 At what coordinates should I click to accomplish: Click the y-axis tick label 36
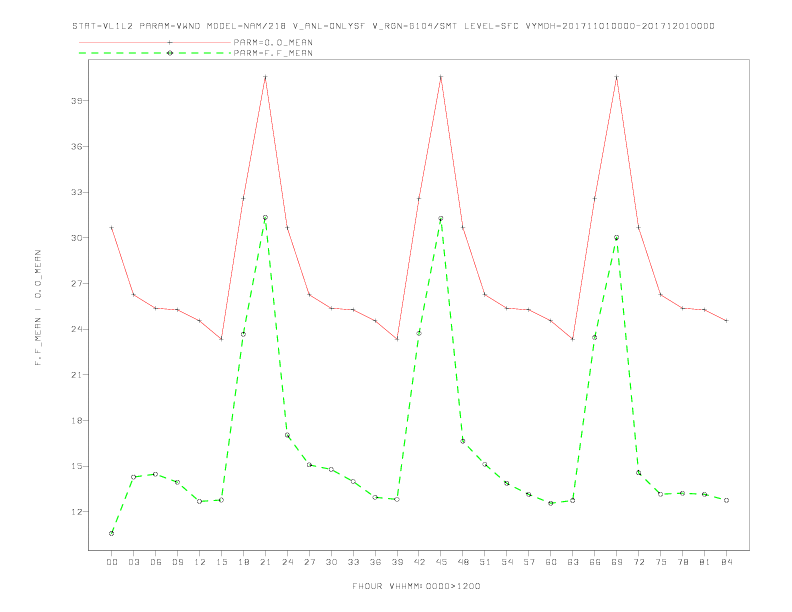[77, 146]
